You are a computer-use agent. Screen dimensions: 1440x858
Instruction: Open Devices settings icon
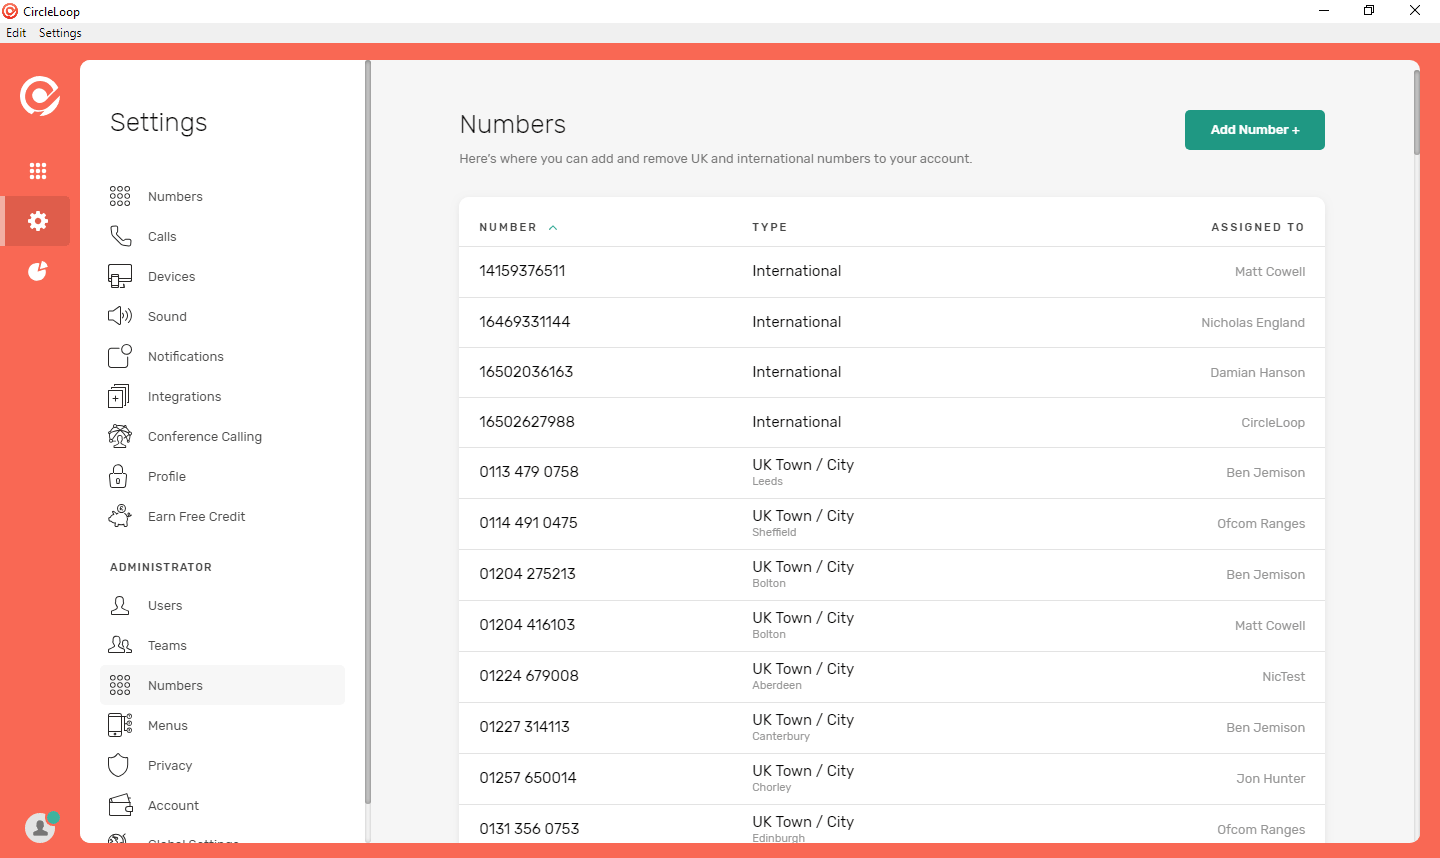click(x=120, y=277)
